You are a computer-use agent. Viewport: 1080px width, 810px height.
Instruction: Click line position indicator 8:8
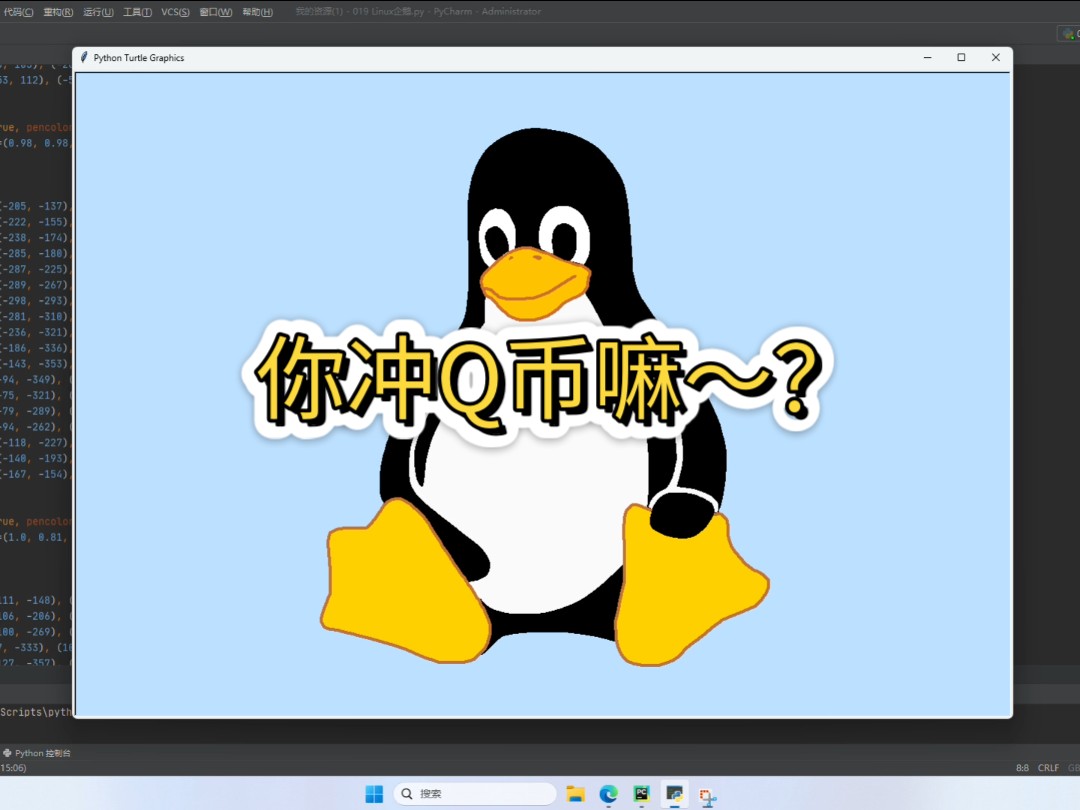point(1023,768)
